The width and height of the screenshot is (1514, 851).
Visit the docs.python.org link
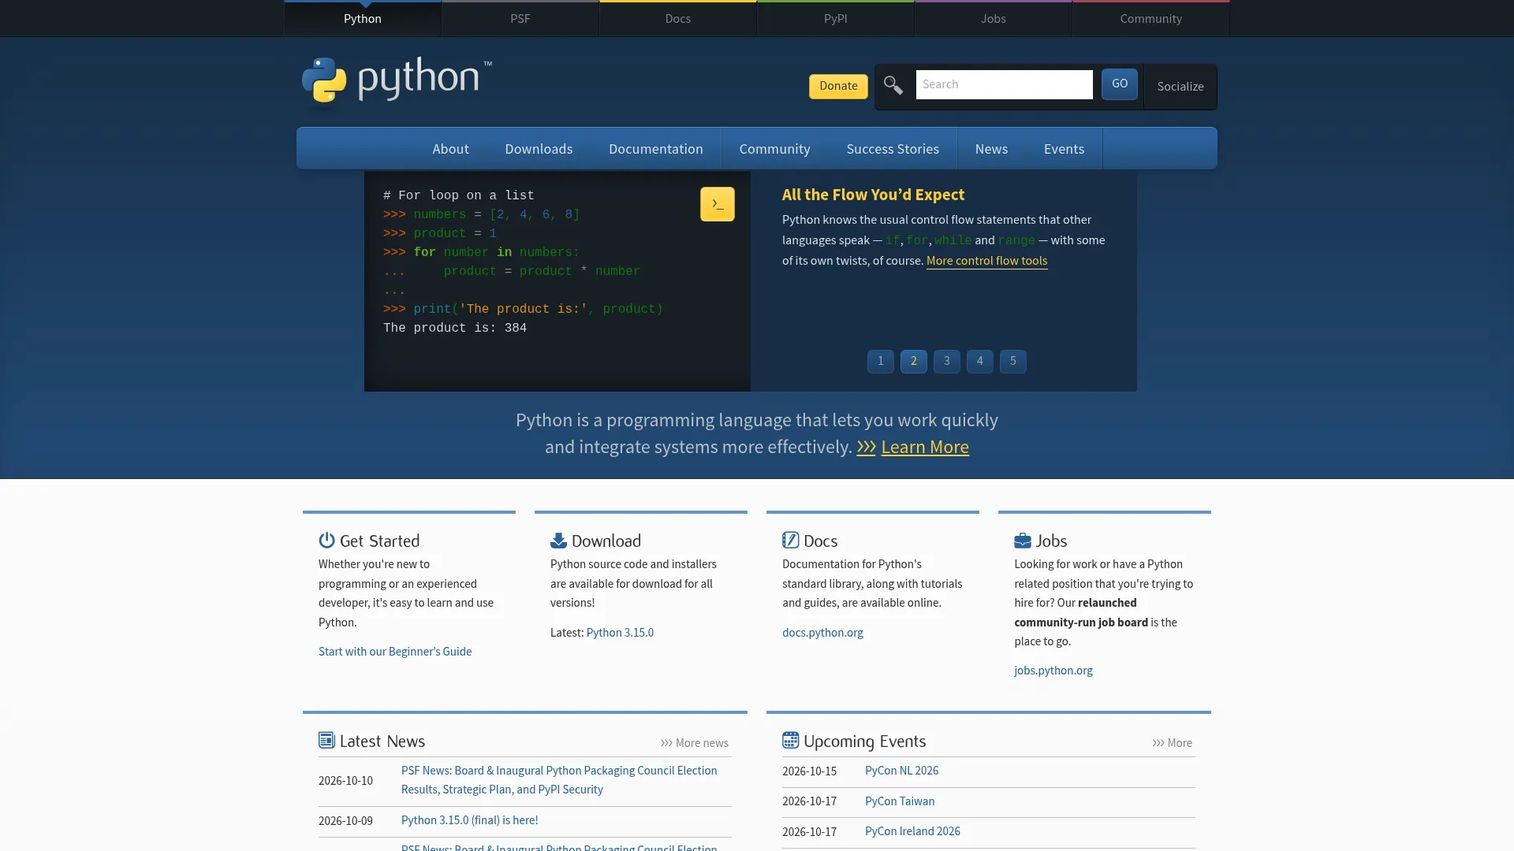point(822,633)
